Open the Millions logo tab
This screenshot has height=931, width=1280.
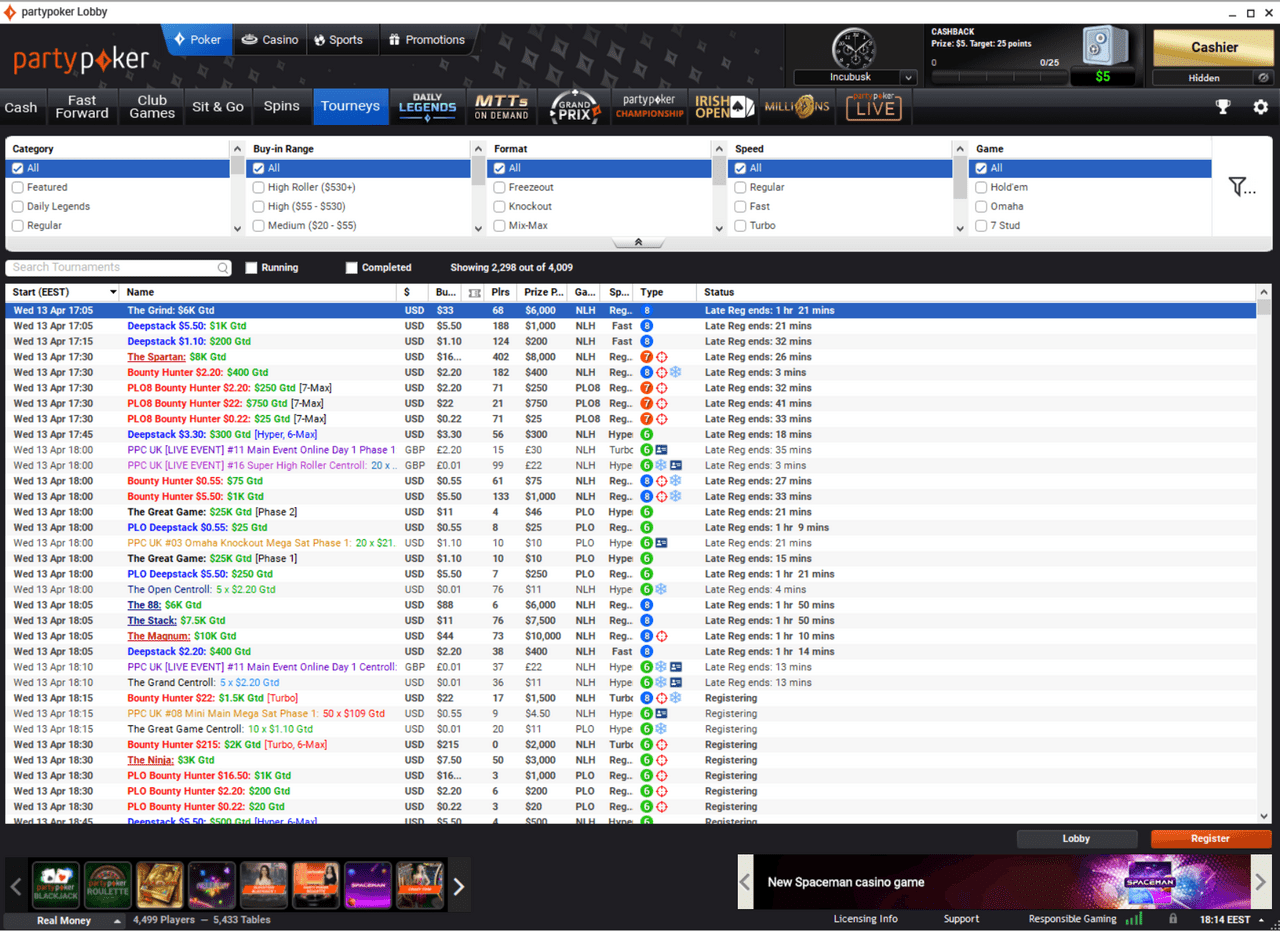tap(797, 107)
